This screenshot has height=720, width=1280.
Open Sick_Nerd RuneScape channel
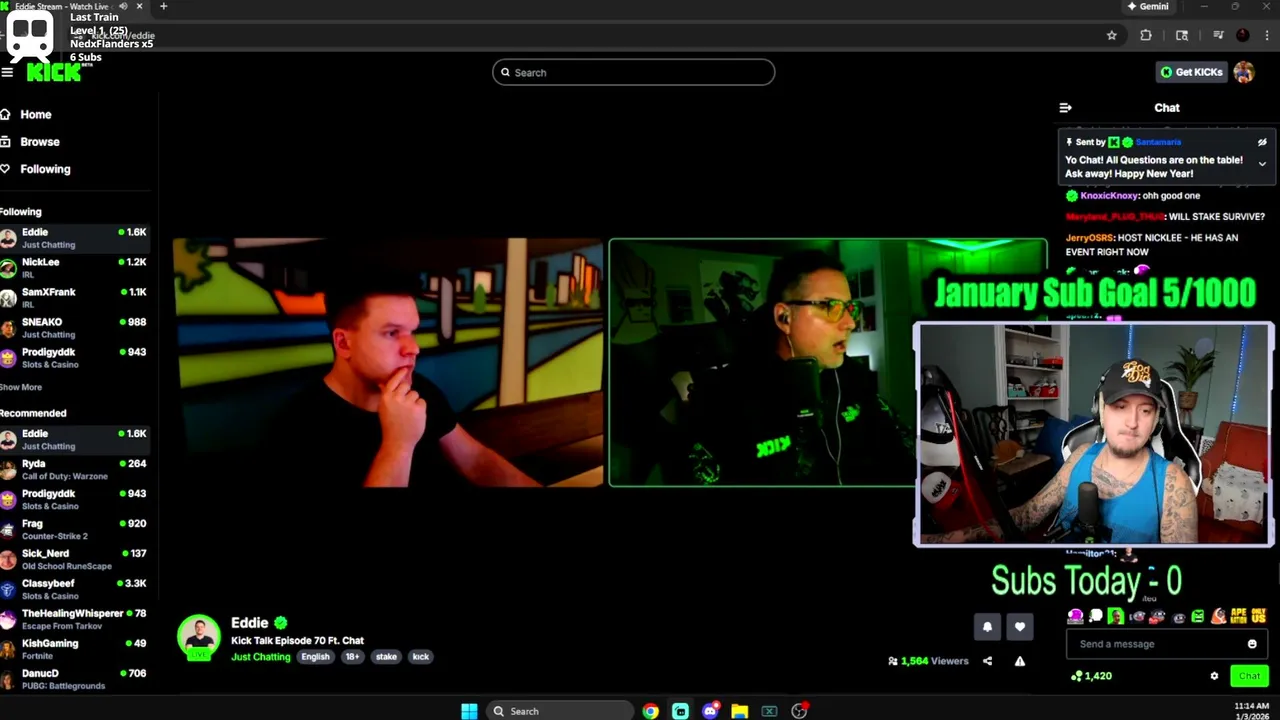[74, 559]
